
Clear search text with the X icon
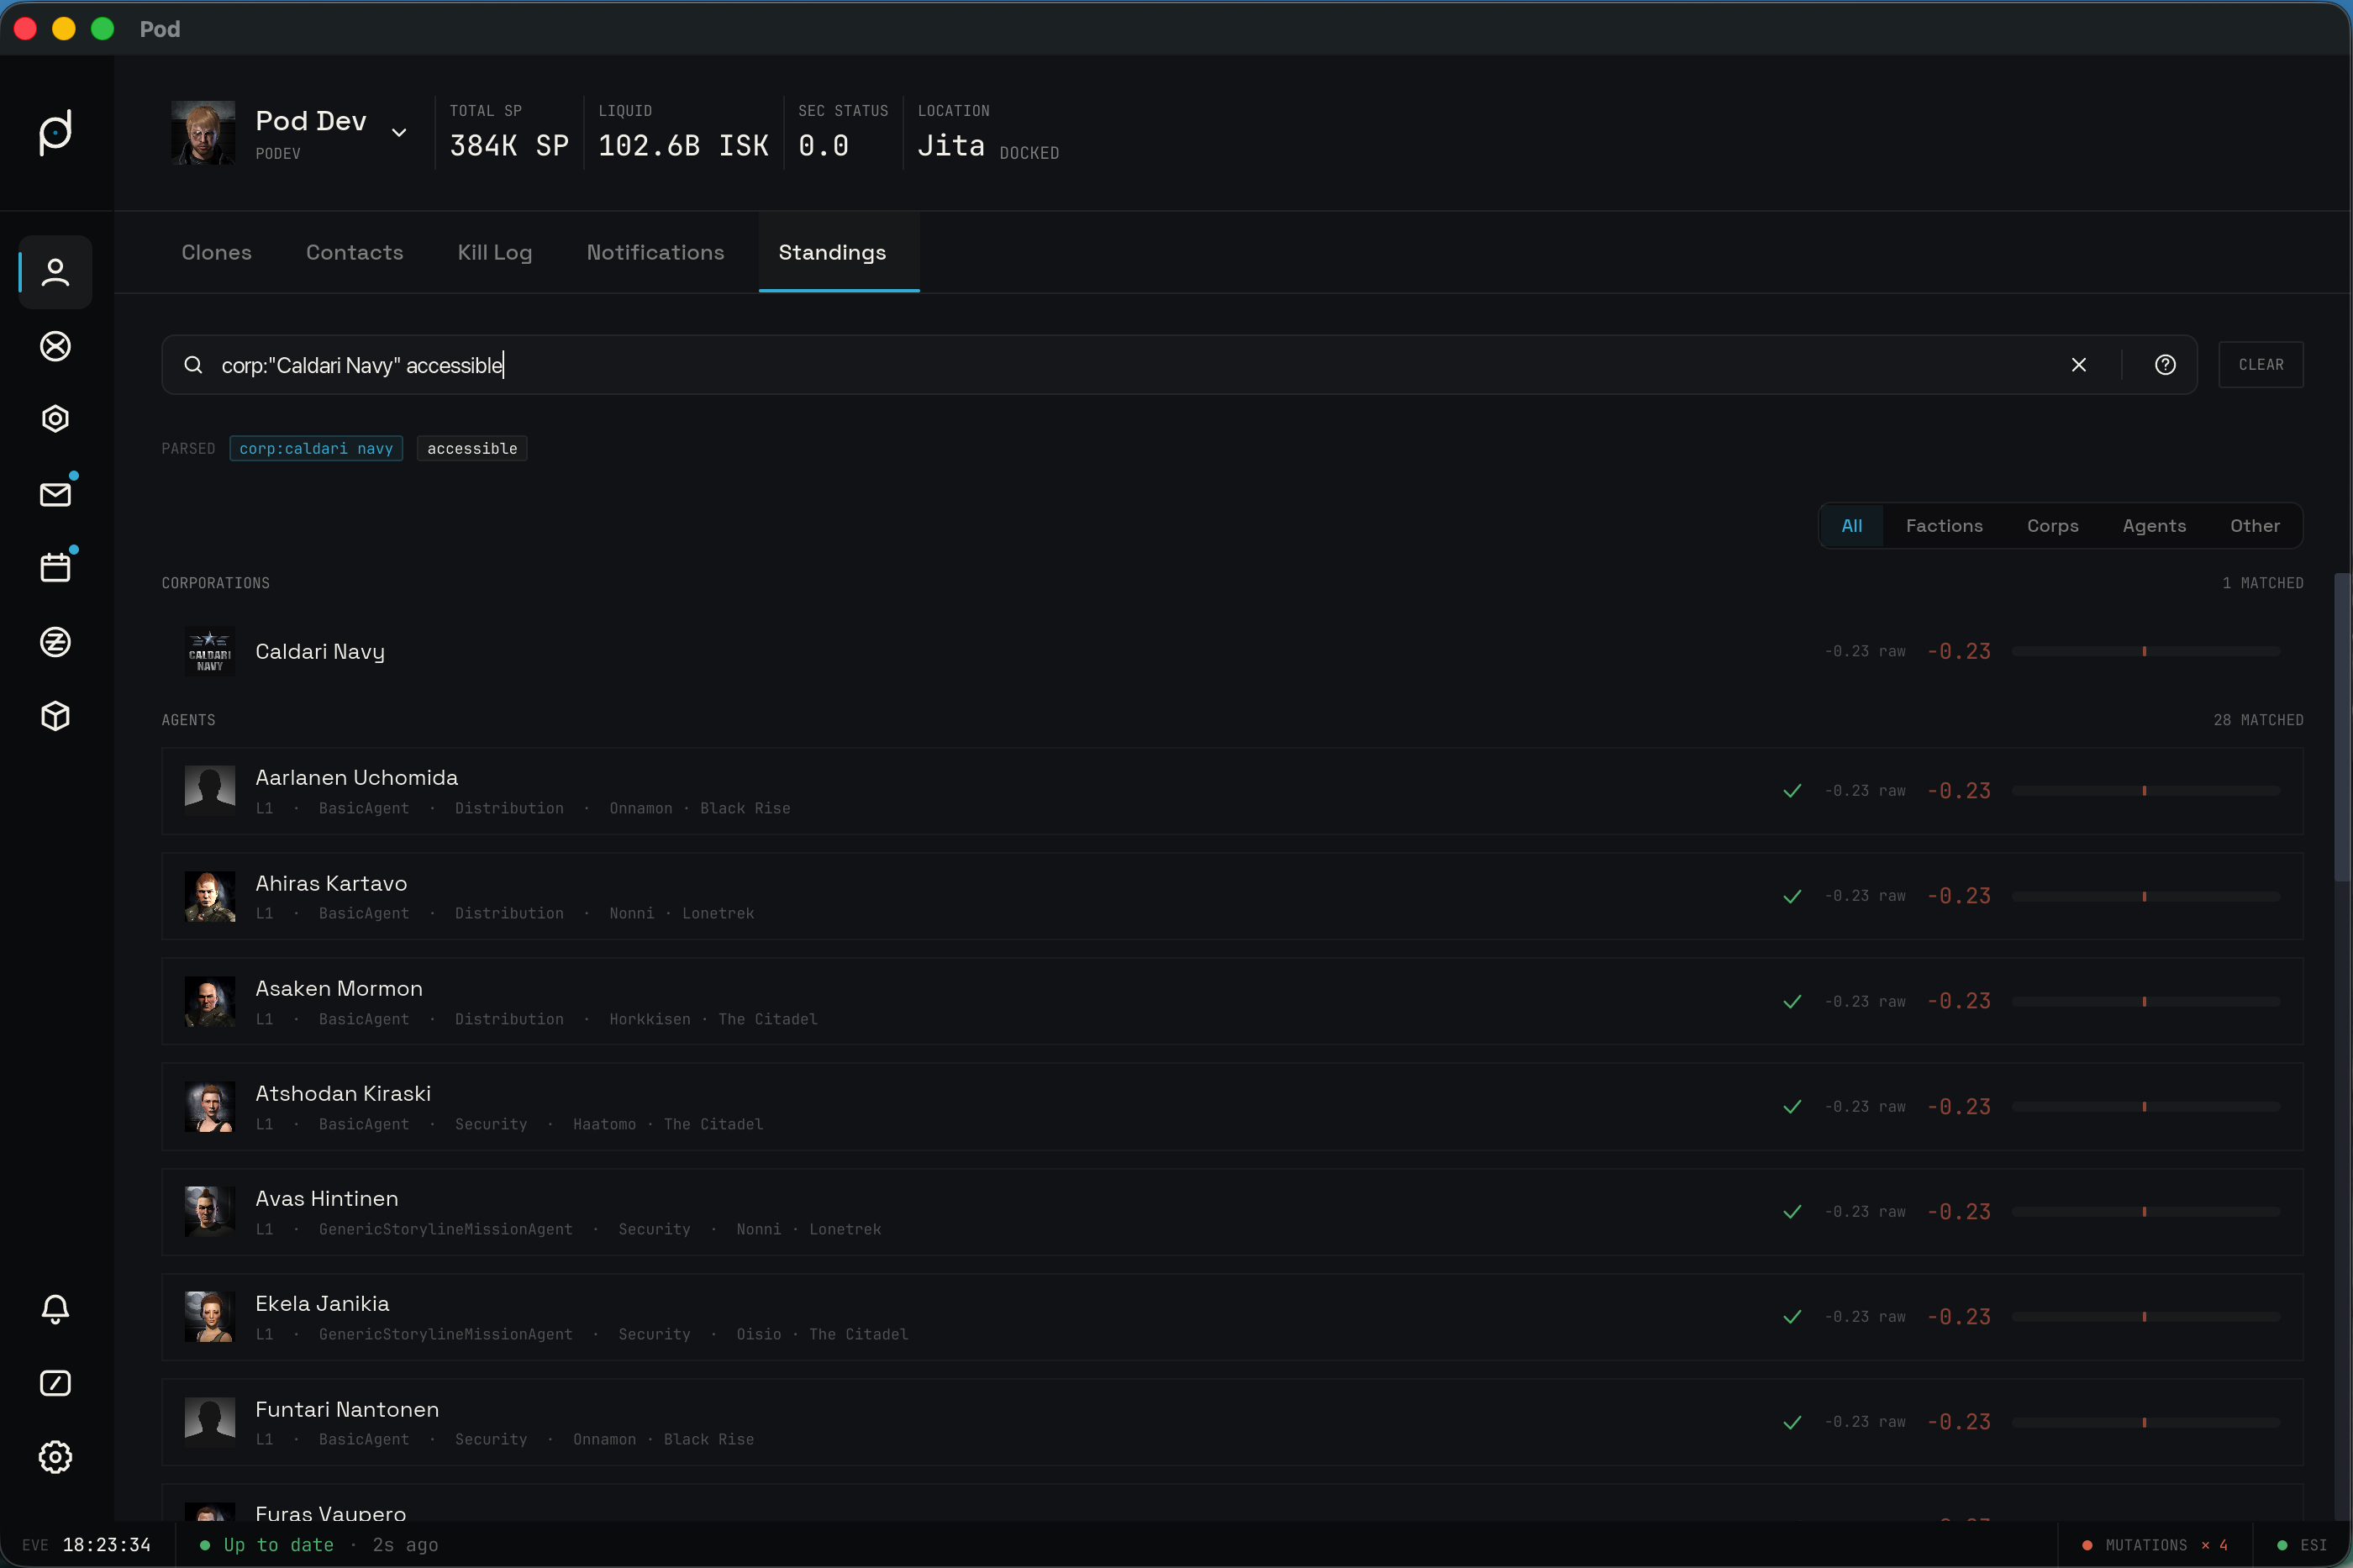2079,365
